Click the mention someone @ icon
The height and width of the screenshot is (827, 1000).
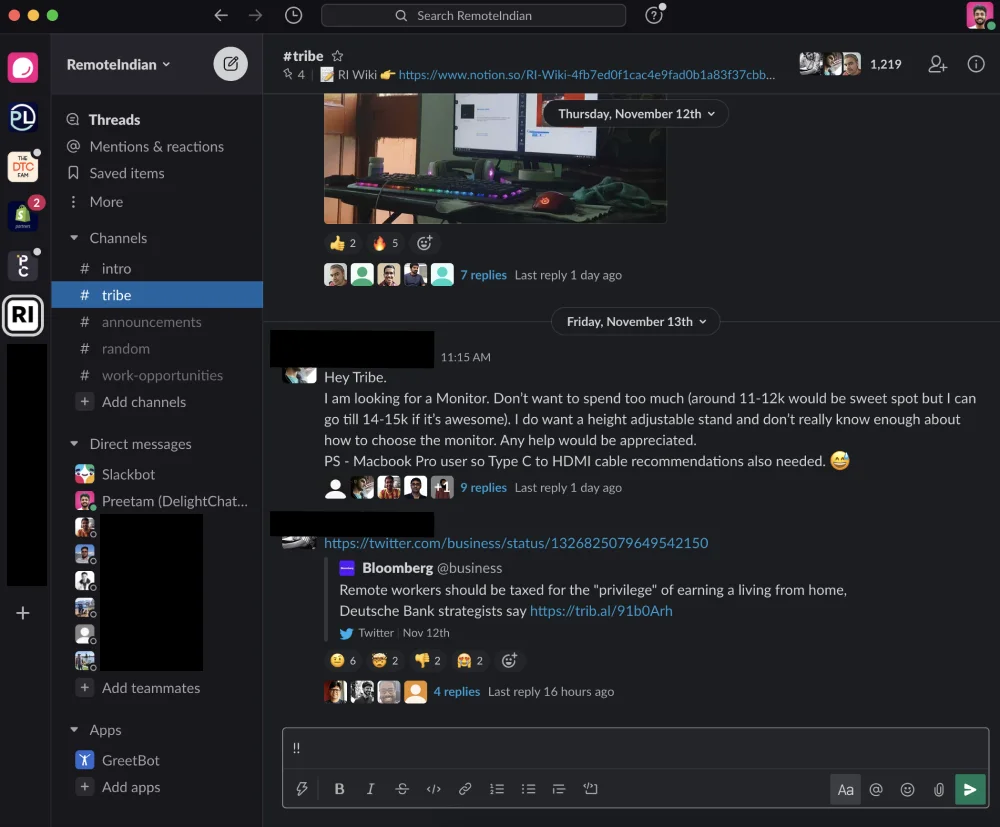(x=876, y=789)
